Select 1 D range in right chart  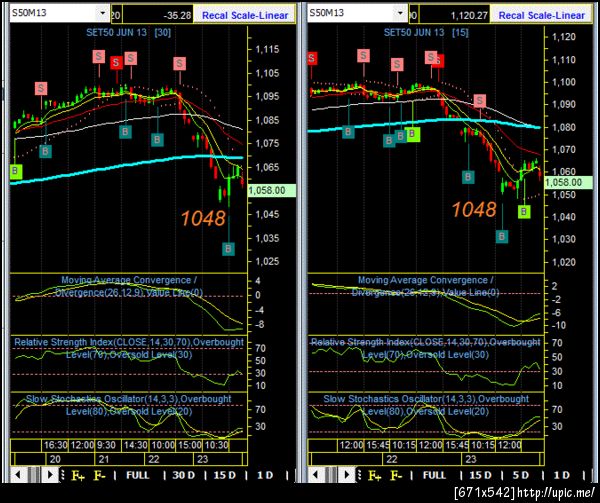click(562, 475)
